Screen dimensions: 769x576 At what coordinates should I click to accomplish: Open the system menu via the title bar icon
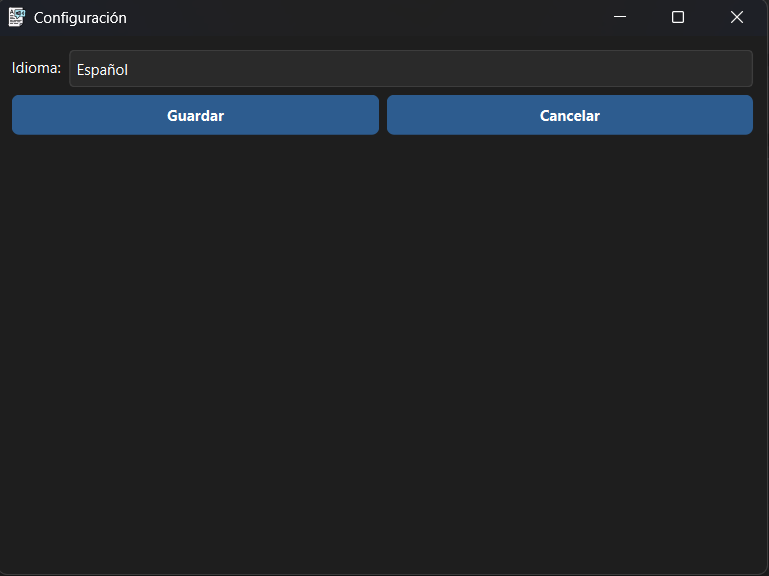tap(16, 17)
